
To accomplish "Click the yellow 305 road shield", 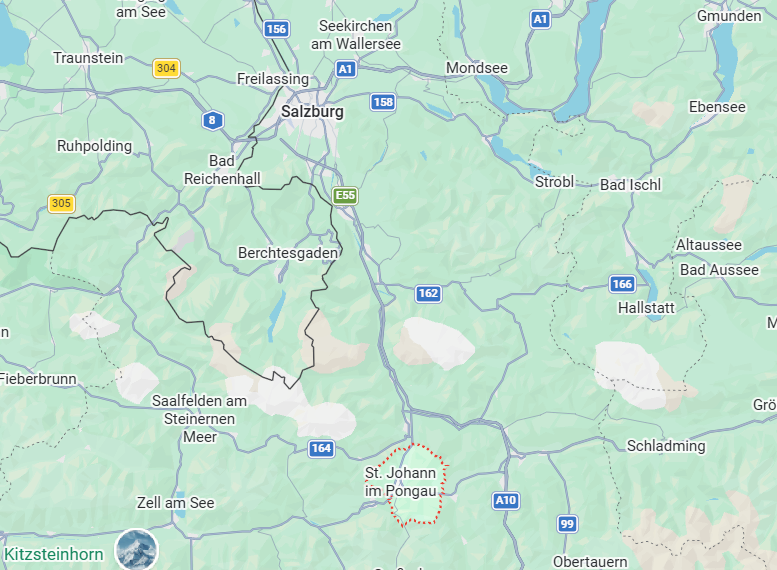I will [61, 203].
